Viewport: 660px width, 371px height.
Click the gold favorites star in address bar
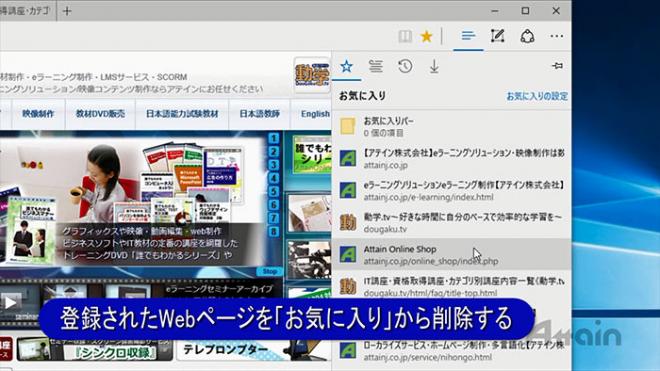click(x=426, y=36)
